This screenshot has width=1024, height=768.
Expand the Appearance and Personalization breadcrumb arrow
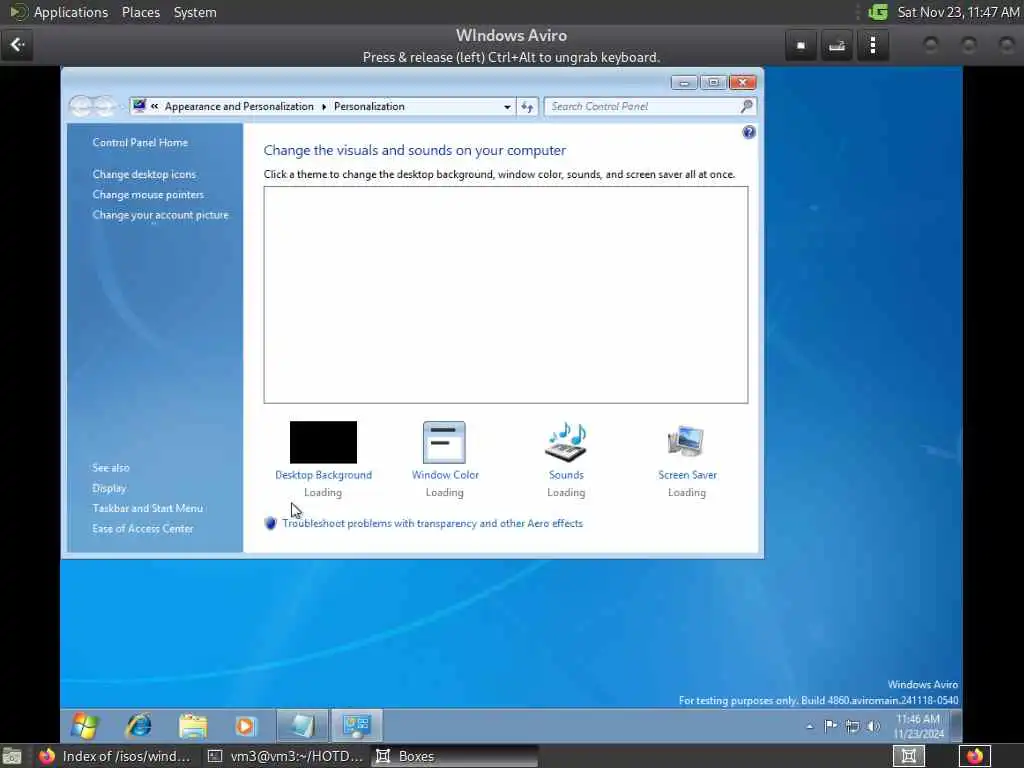324,106
